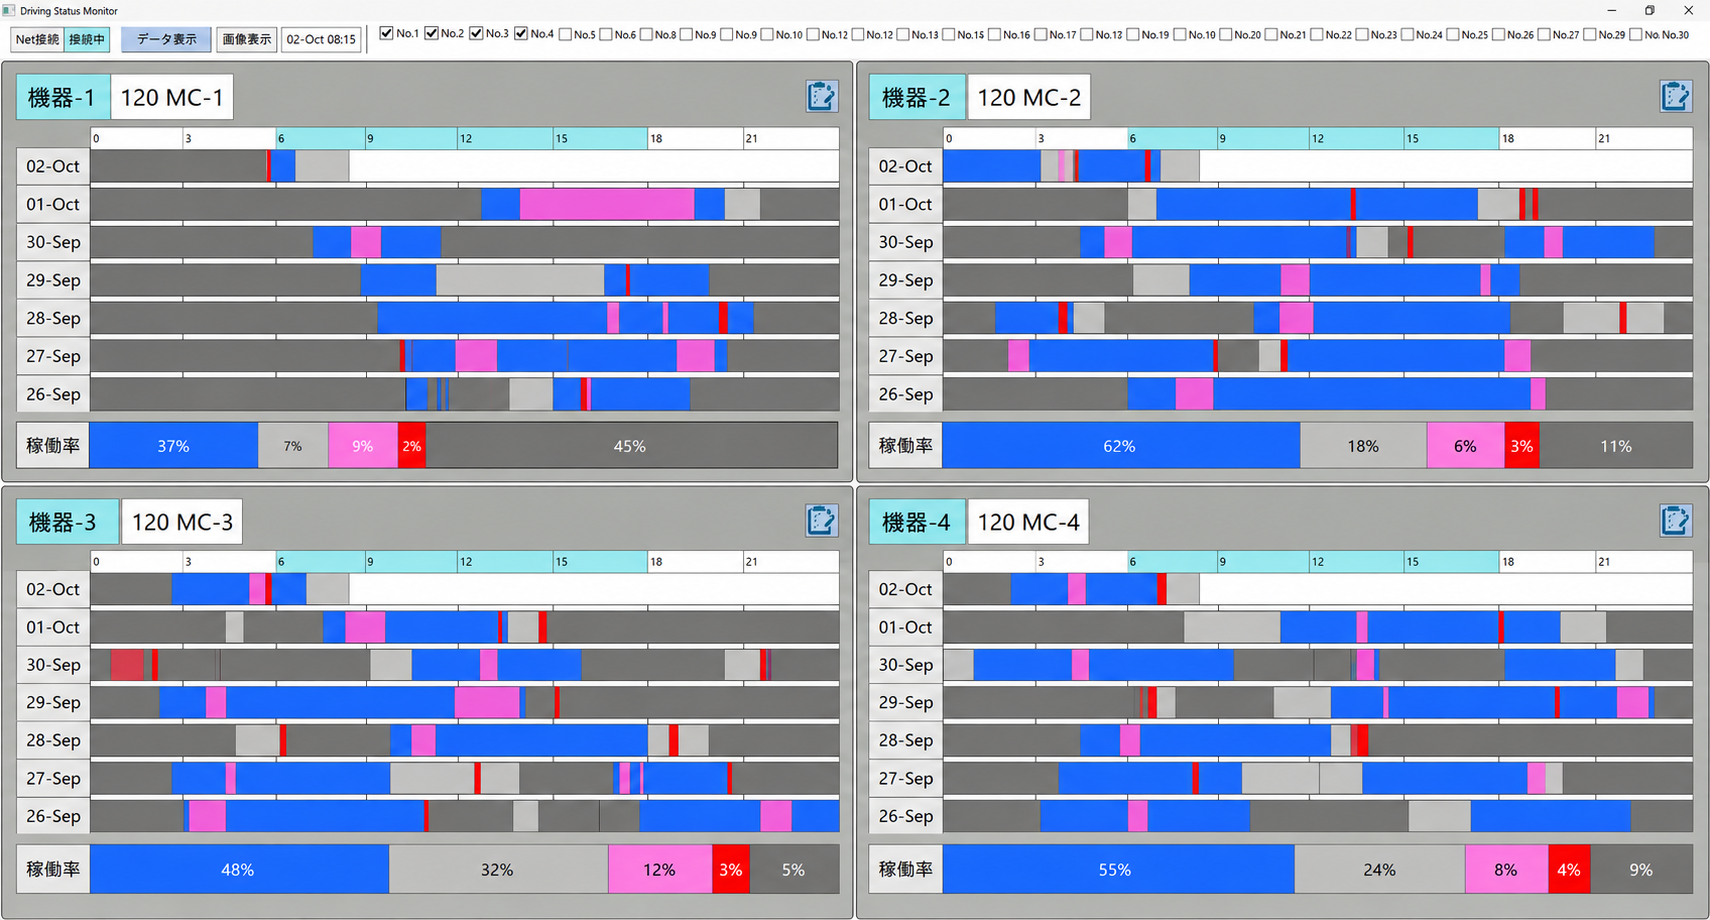Check the No.30 machine checkbox
The image size is (1710, 920).
pyautogui.click(x=1636, y=34)
